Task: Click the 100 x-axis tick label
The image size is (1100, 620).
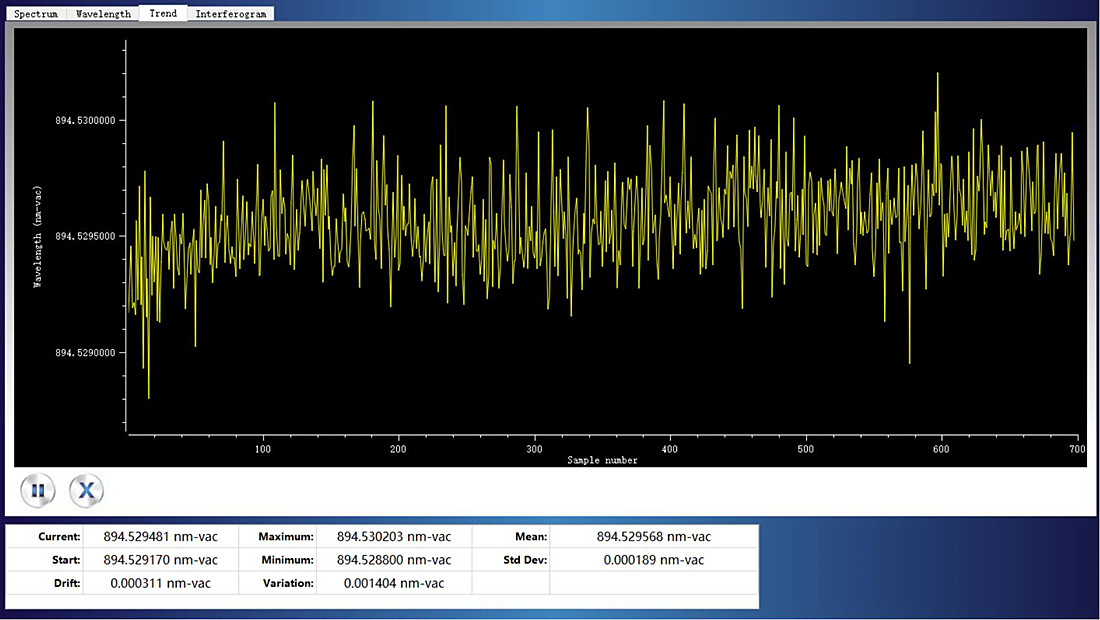Action: pyautogui.click(x=262, y=449)
